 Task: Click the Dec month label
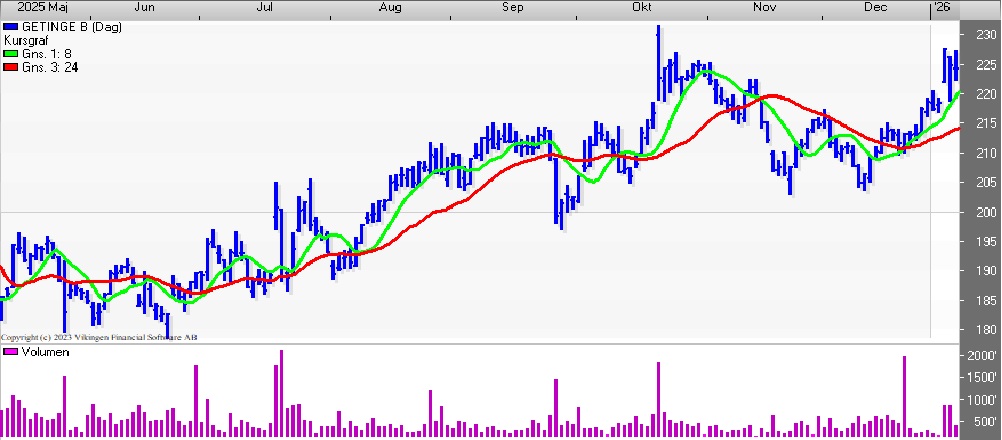(x=877, y=8)
